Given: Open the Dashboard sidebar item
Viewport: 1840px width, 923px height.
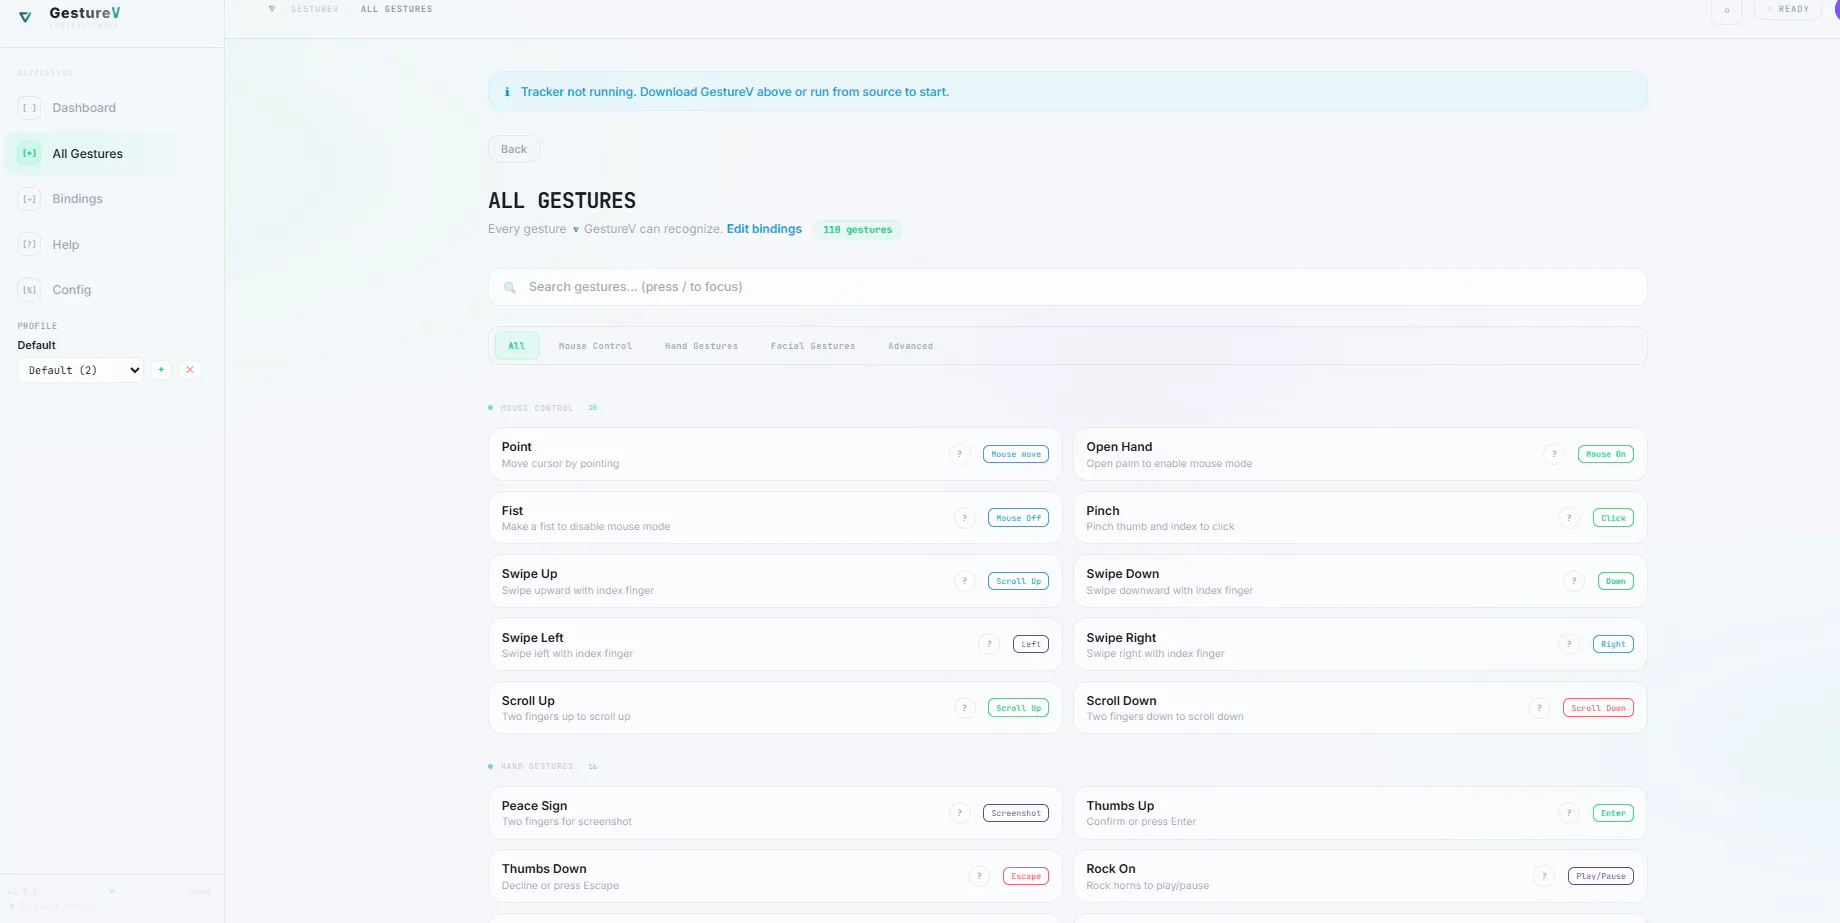Looking at the screenshot, I should [x=112, y=108].
